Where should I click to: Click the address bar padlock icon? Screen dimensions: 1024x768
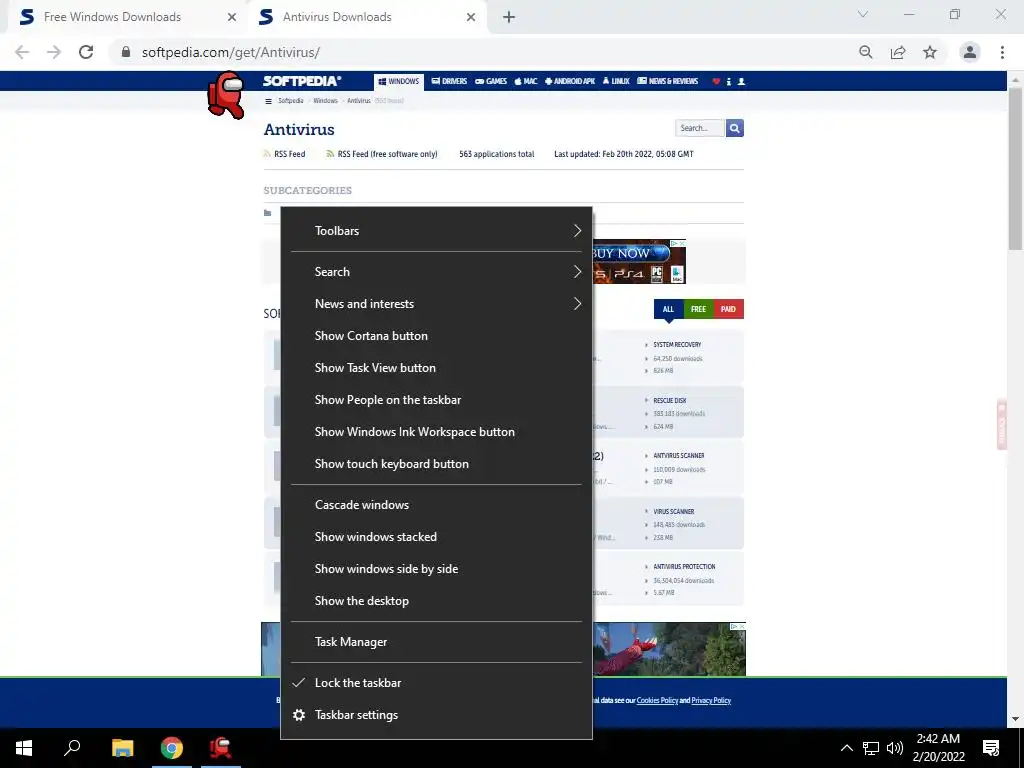[126, 52]
